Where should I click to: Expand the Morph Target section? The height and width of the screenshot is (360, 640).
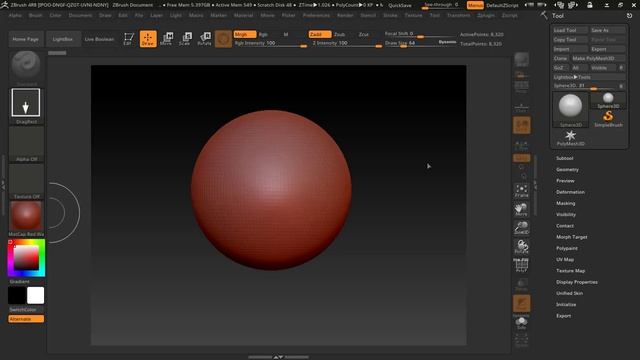pos(572,237)
